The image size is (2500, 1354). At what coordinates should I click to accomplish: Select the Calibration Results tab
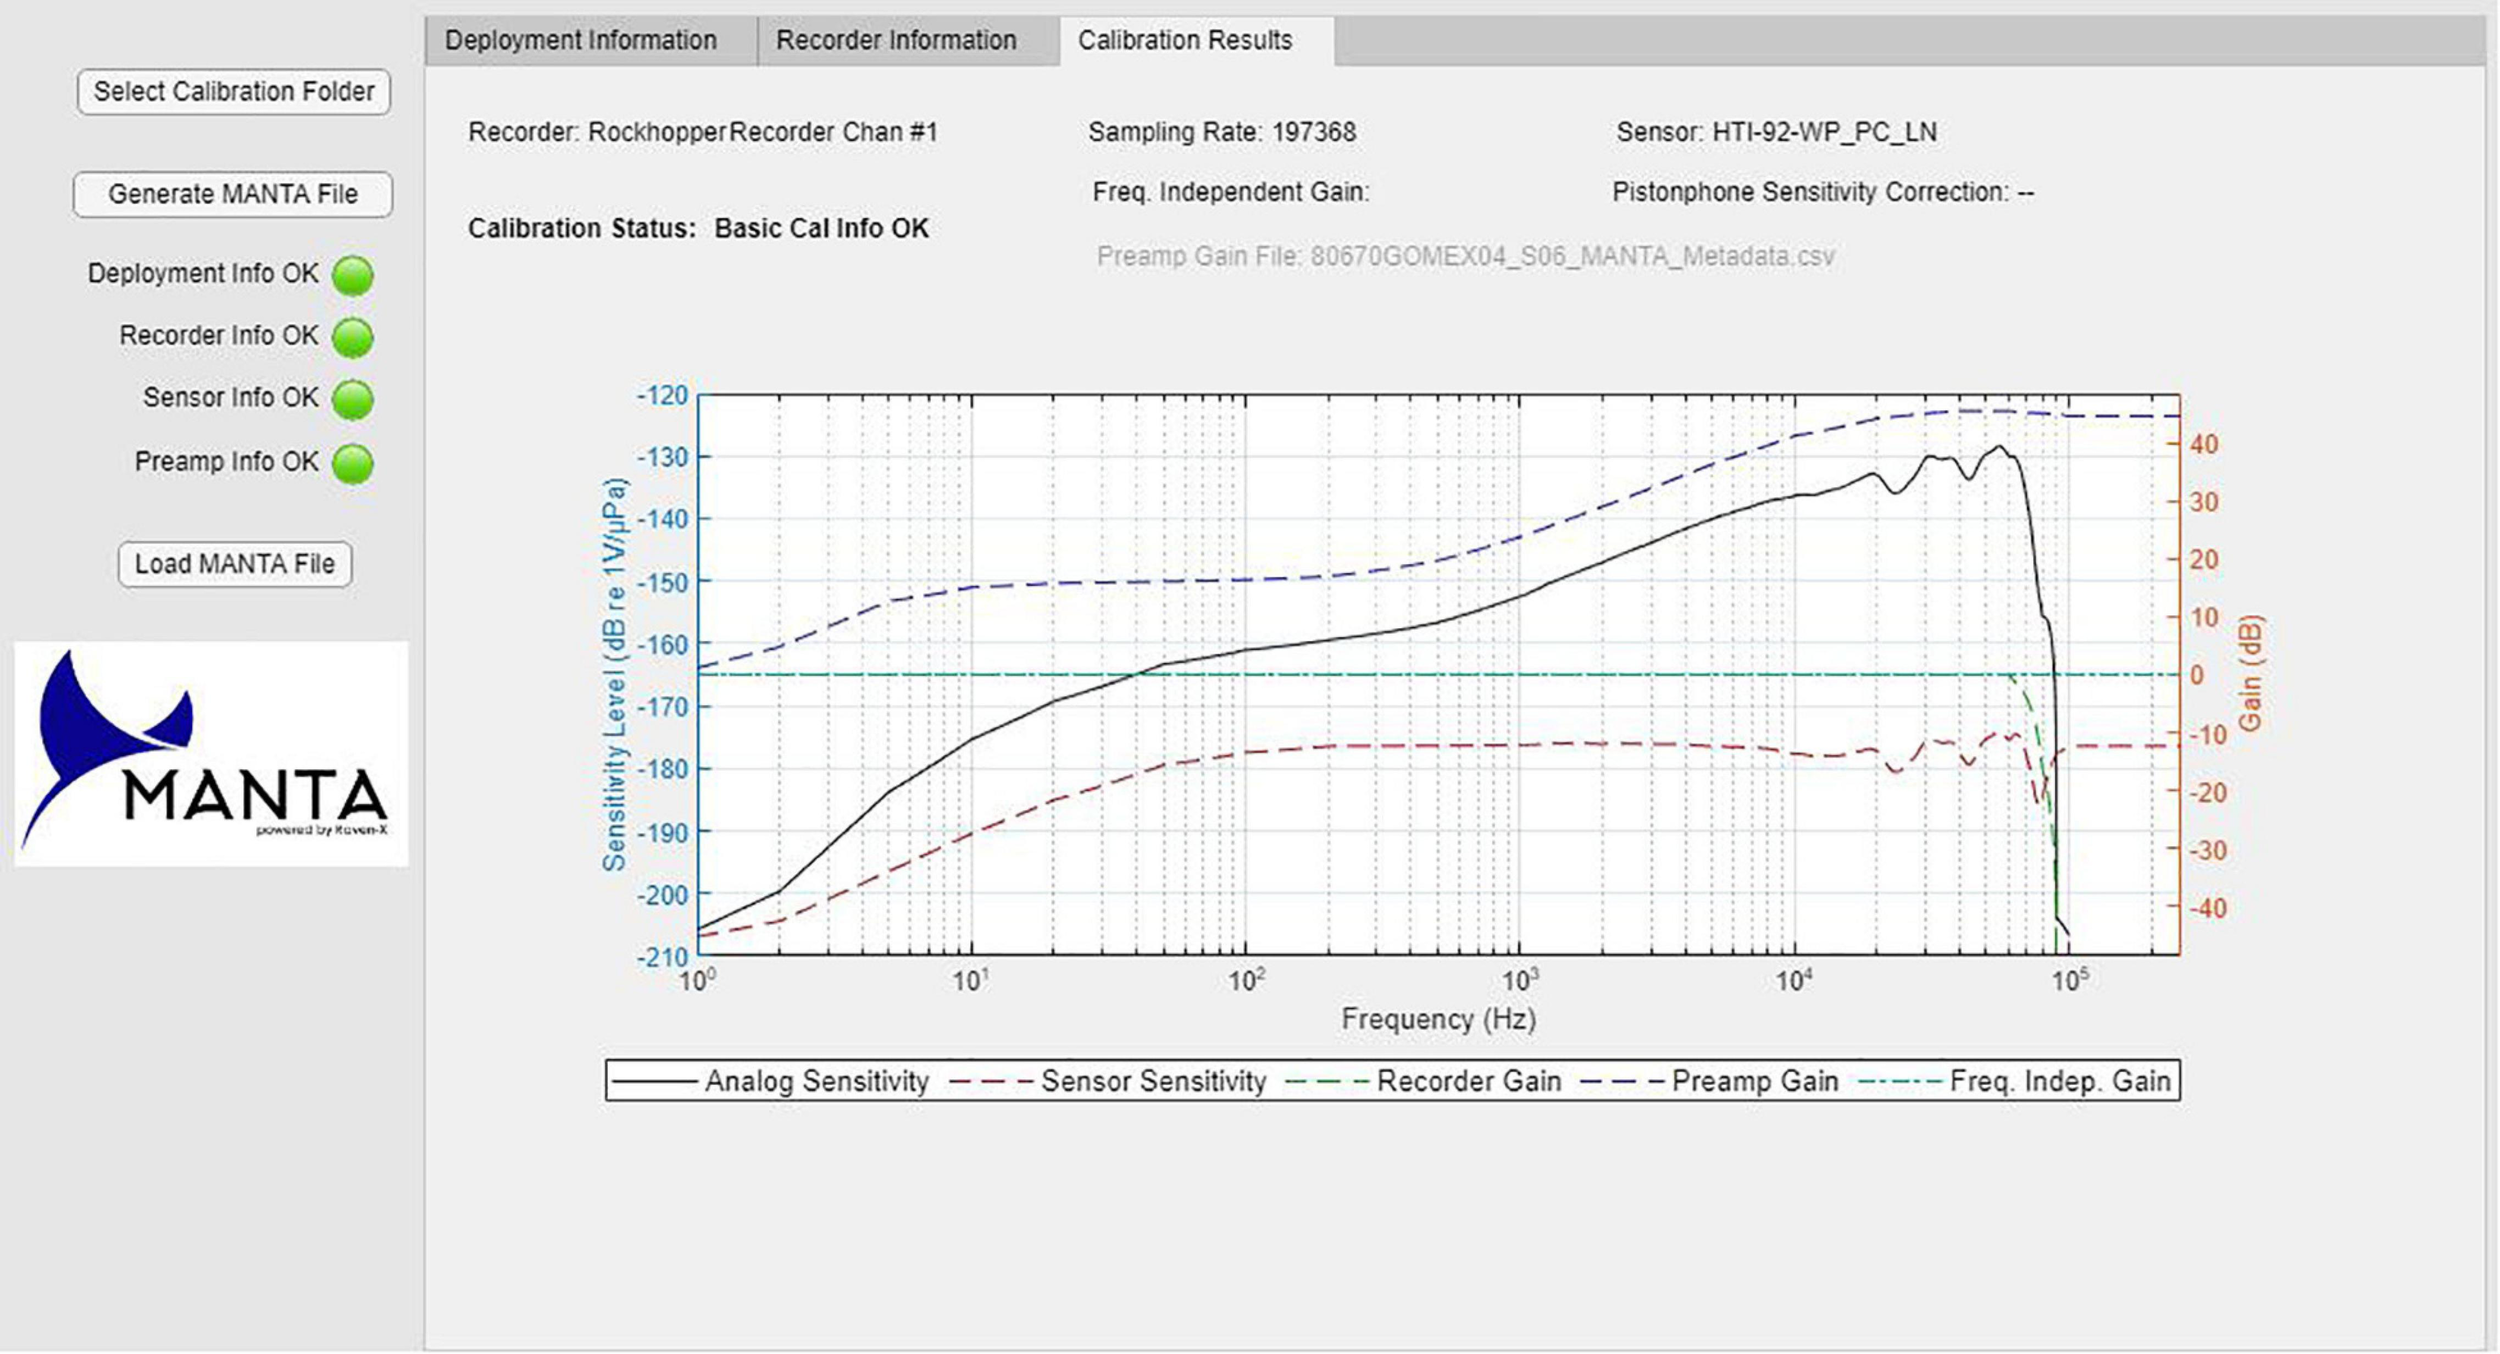click(1185, 40)
